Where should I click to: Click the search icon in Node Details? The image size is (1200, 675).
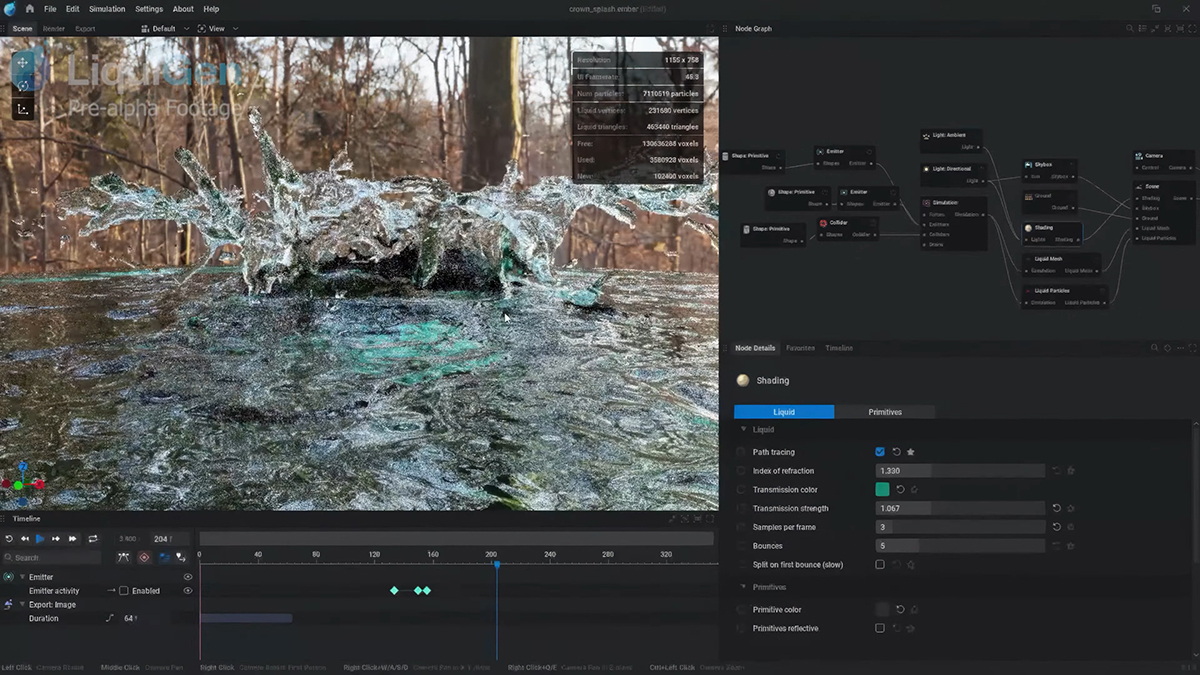pyautogui.click(x=1153, y=348)
